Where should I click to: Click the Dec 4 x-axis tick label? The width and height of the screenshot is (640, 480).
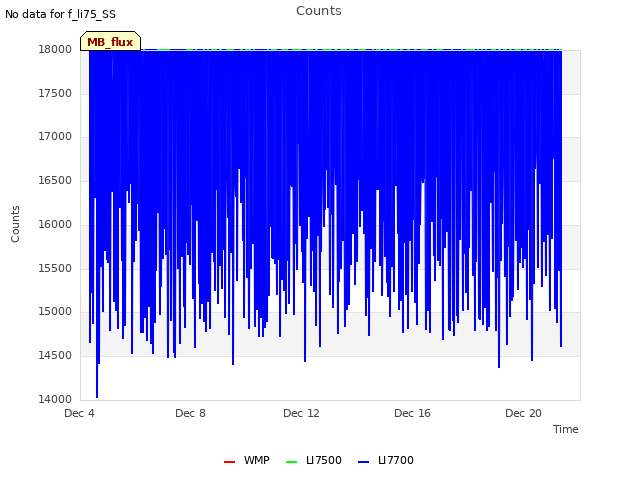[79, 413]
